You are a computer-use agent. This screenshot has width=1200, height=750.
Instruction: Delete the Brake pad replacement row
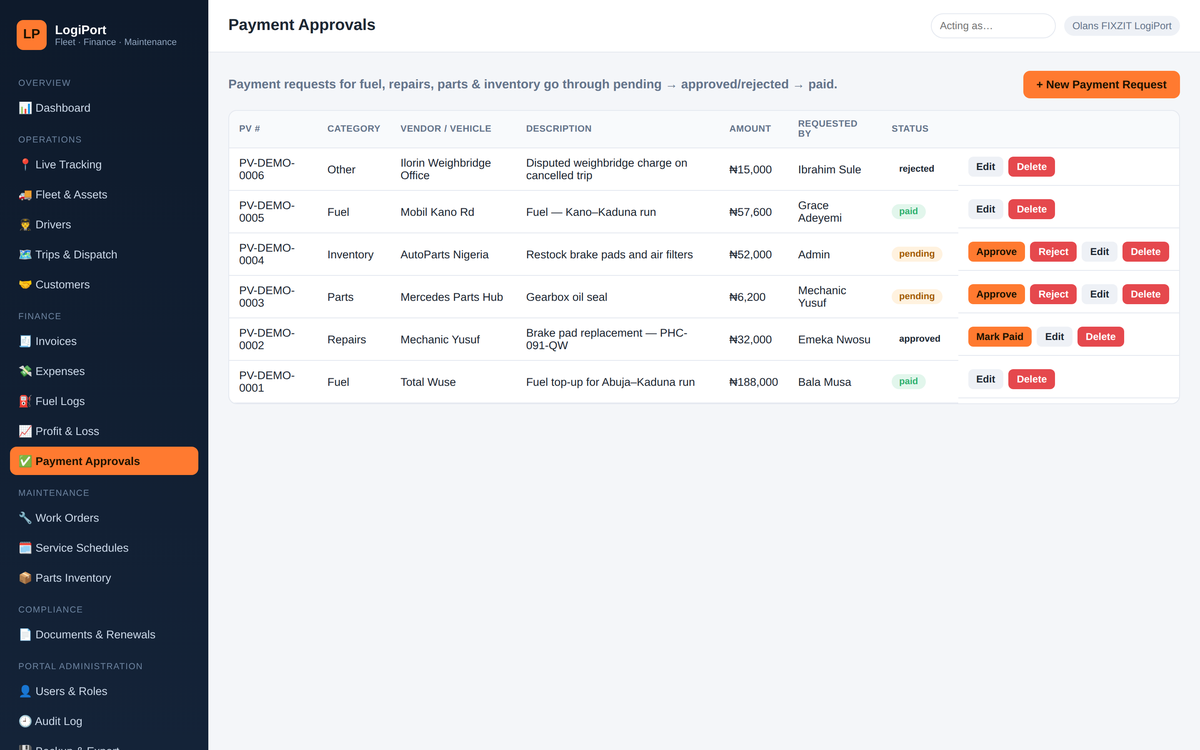tap(1100, 337)
